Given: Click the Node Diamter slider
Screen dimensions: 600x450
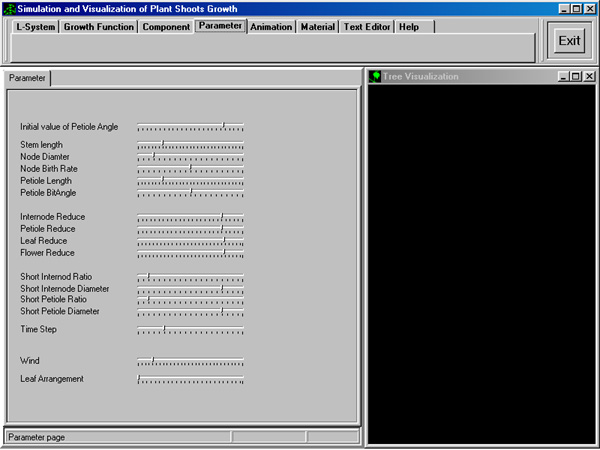Looking at the screenshot, I should pos(190,157).
